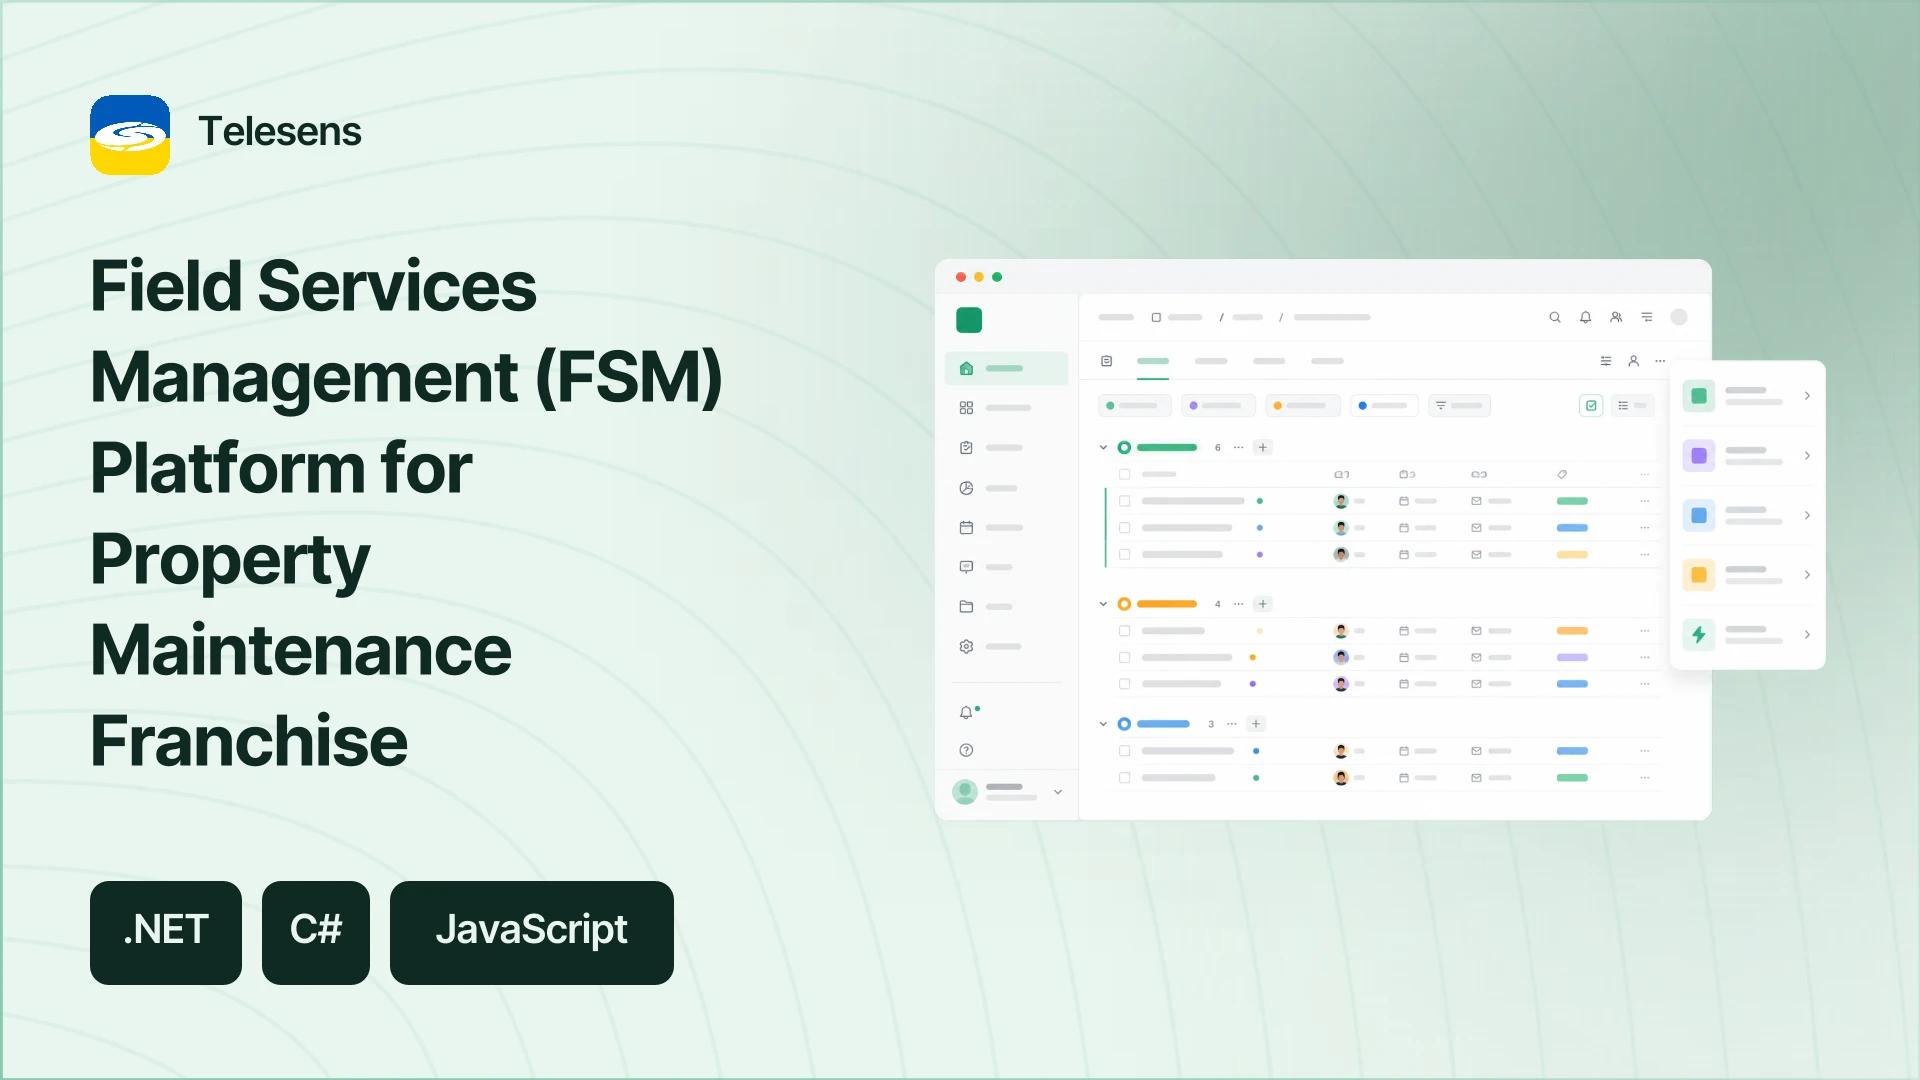Image resolution: width=1920 pixels, height=1080 pixels.
Task: Open the settings gear sidebar icon
Action: (966, 647)
